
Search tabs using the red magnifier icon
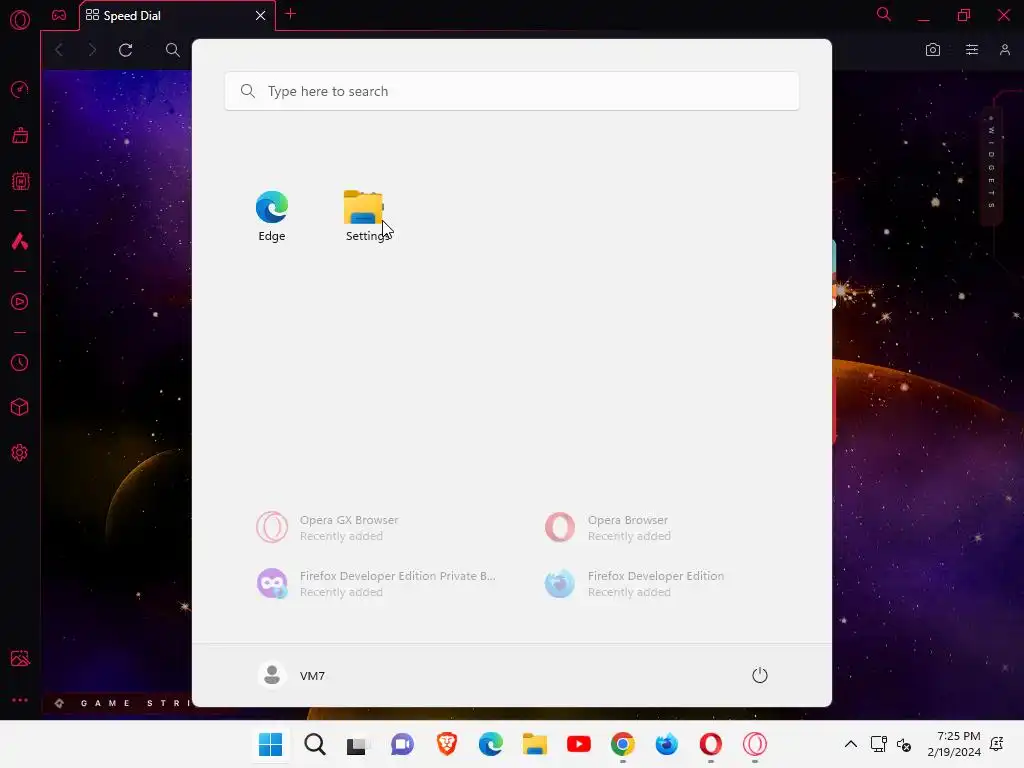(x=884, y=14)
